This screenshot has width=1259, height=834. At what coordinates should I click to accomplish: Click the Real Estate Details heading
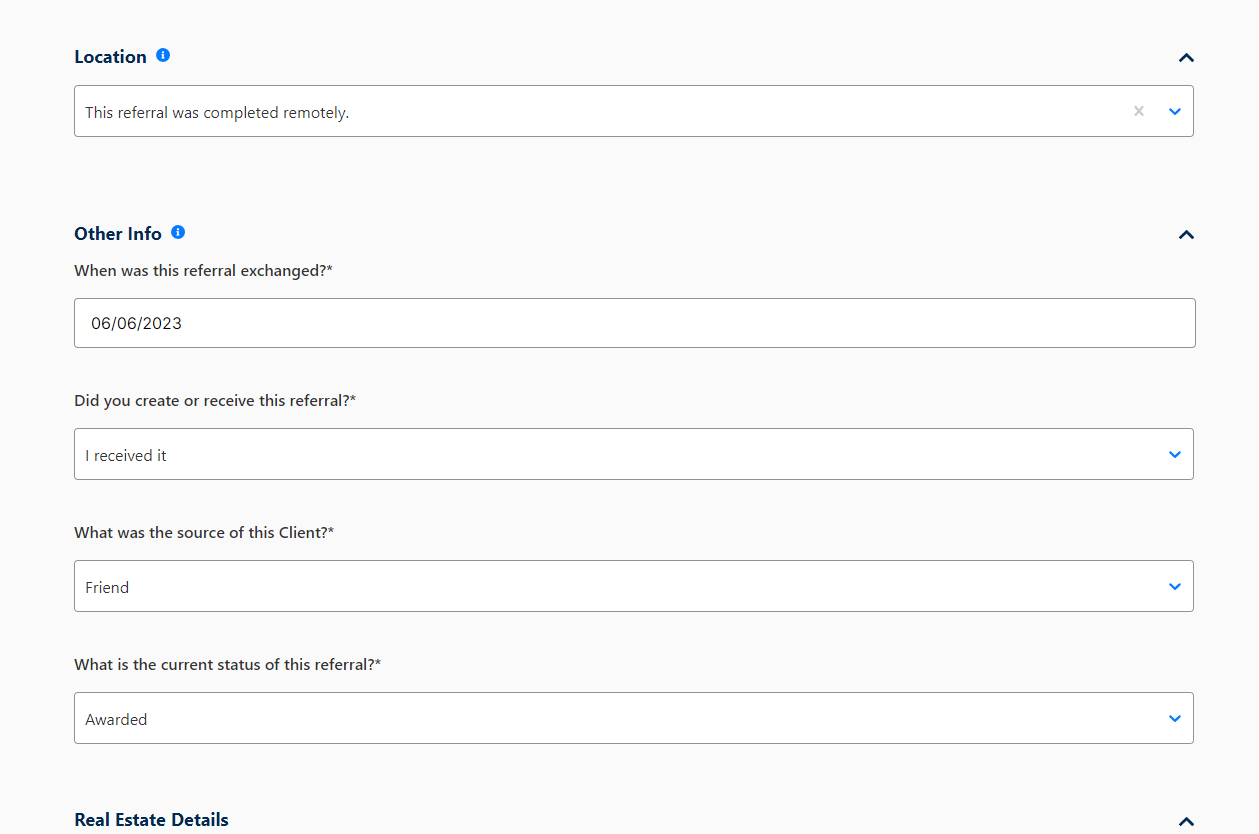[151, 820]
